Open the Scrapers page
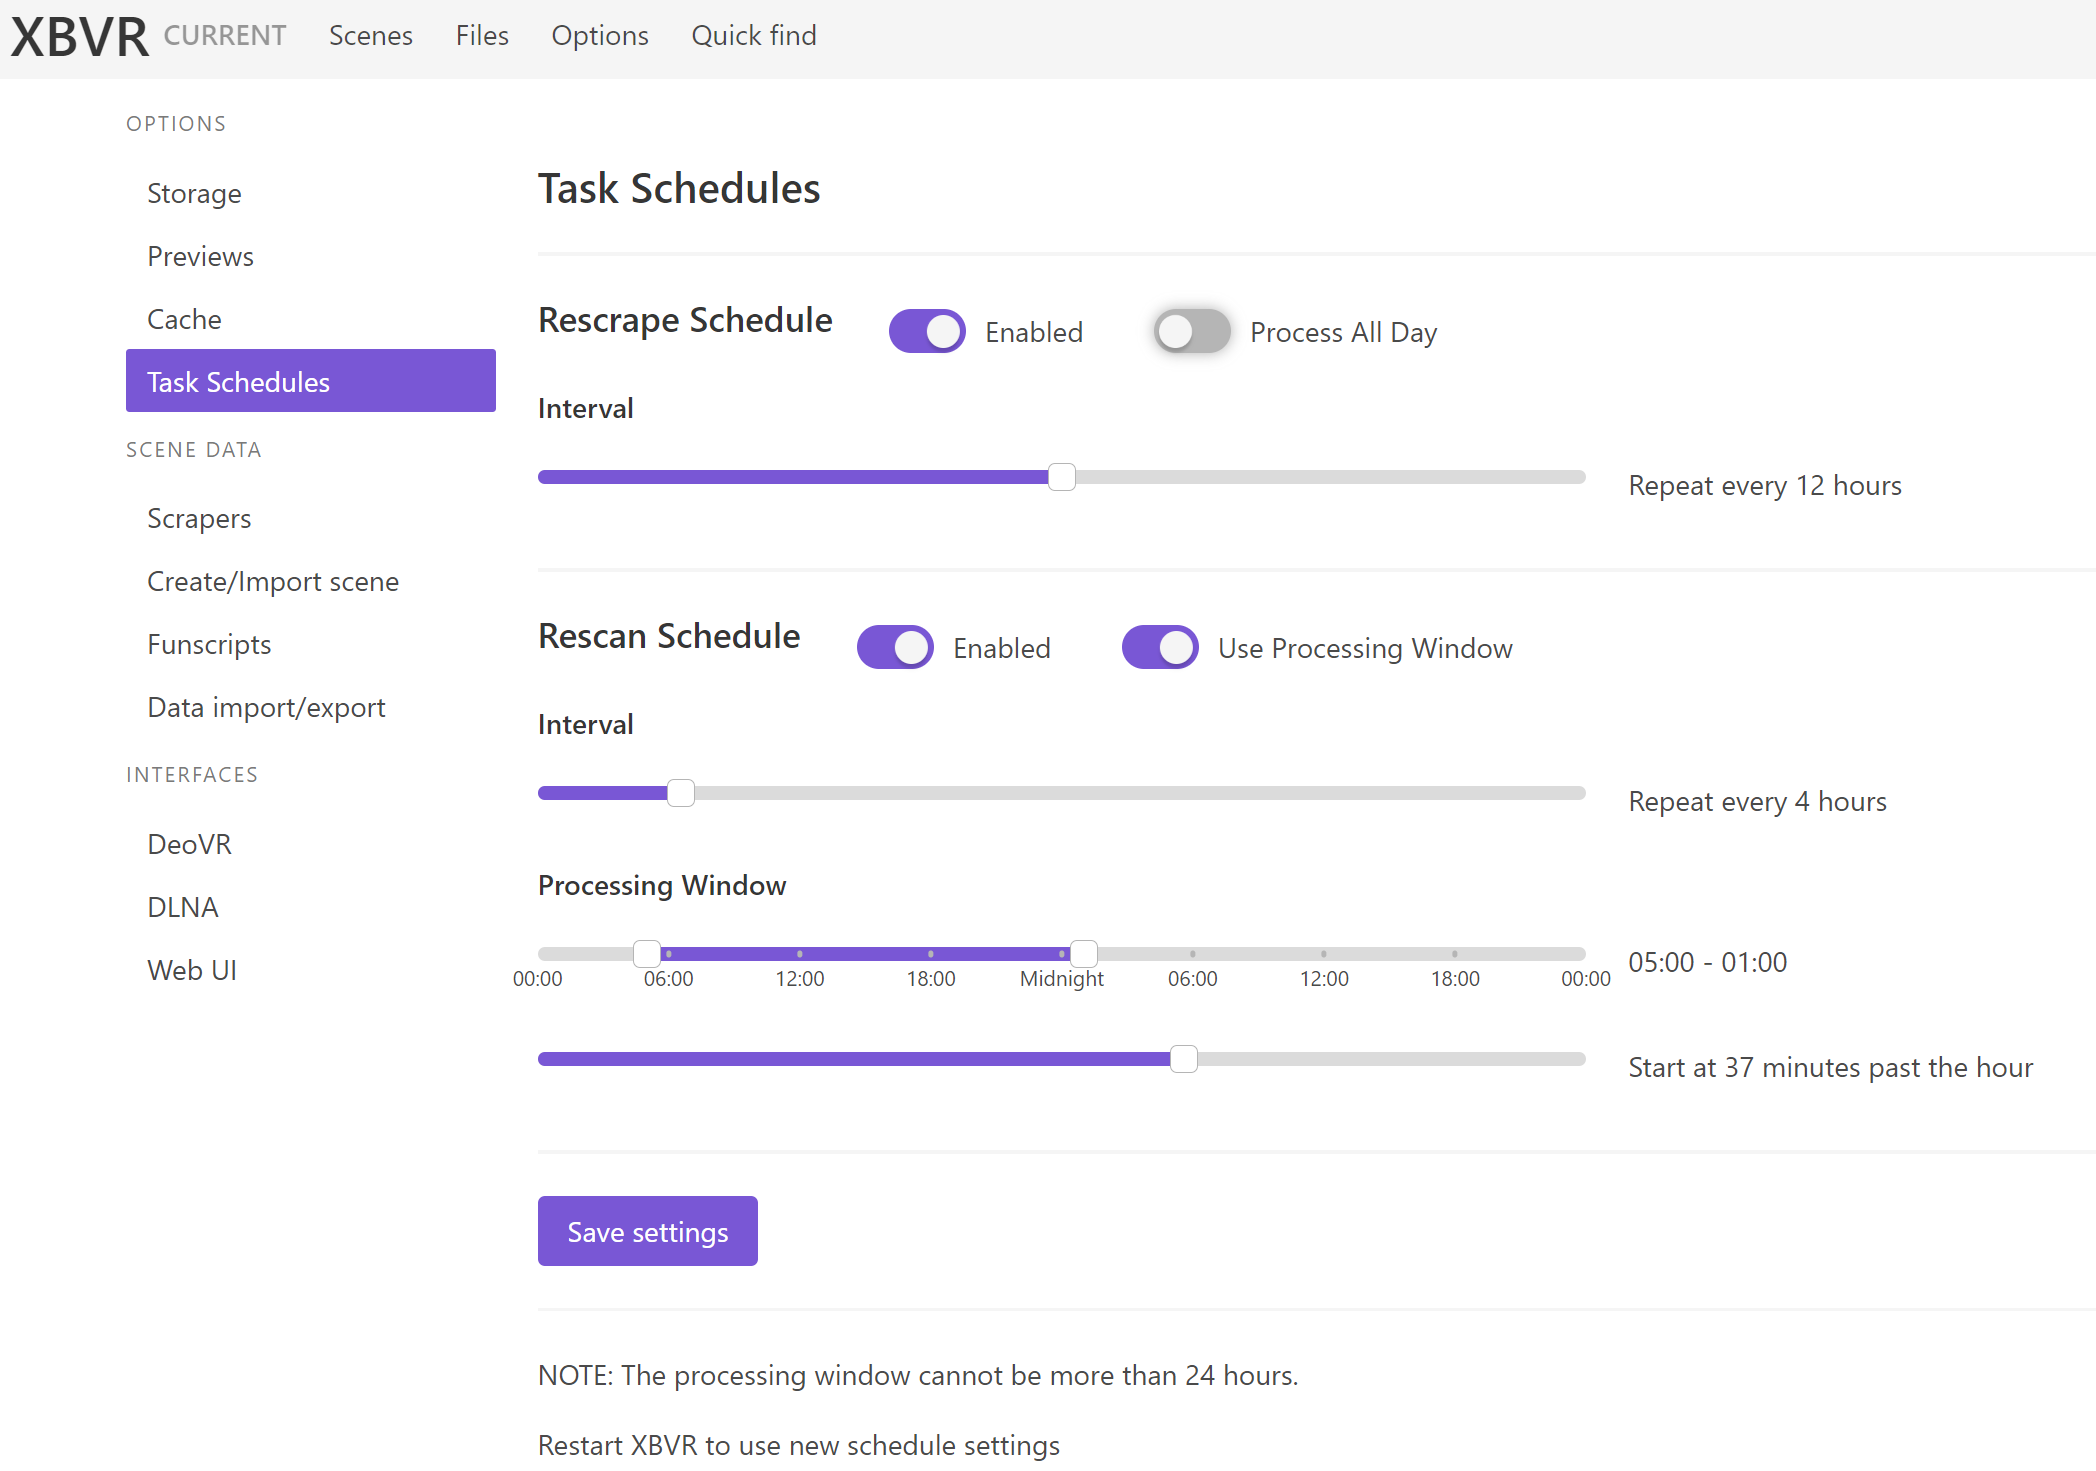2096x1471 pixels. click(x=199, y=518)
